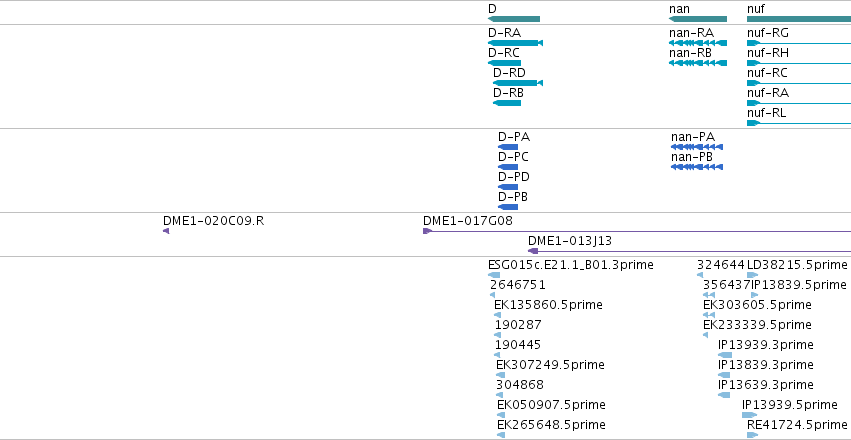This screenshot has height=440, width=851.
Task: Click the "nuf" gene label text
Action: (x=756, y=9)
